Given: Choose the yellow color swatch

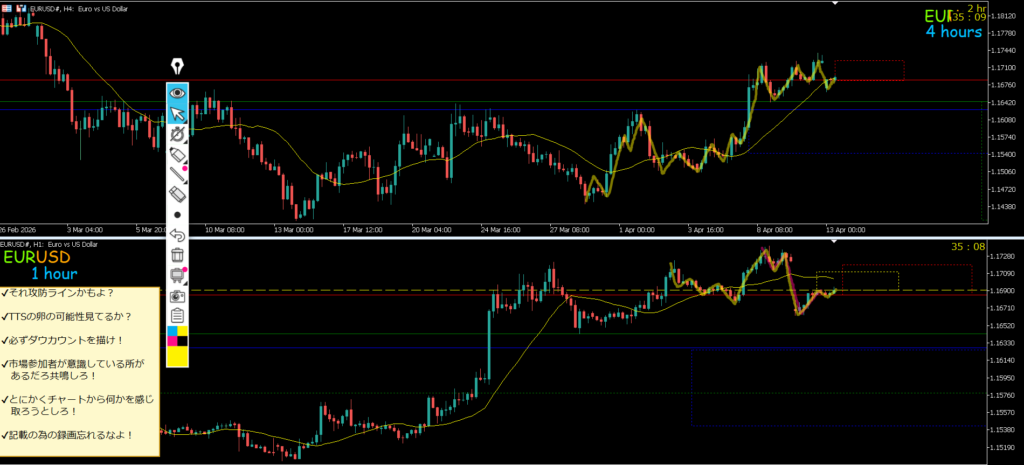Looking at the screenshot, I should click(177, 355).
